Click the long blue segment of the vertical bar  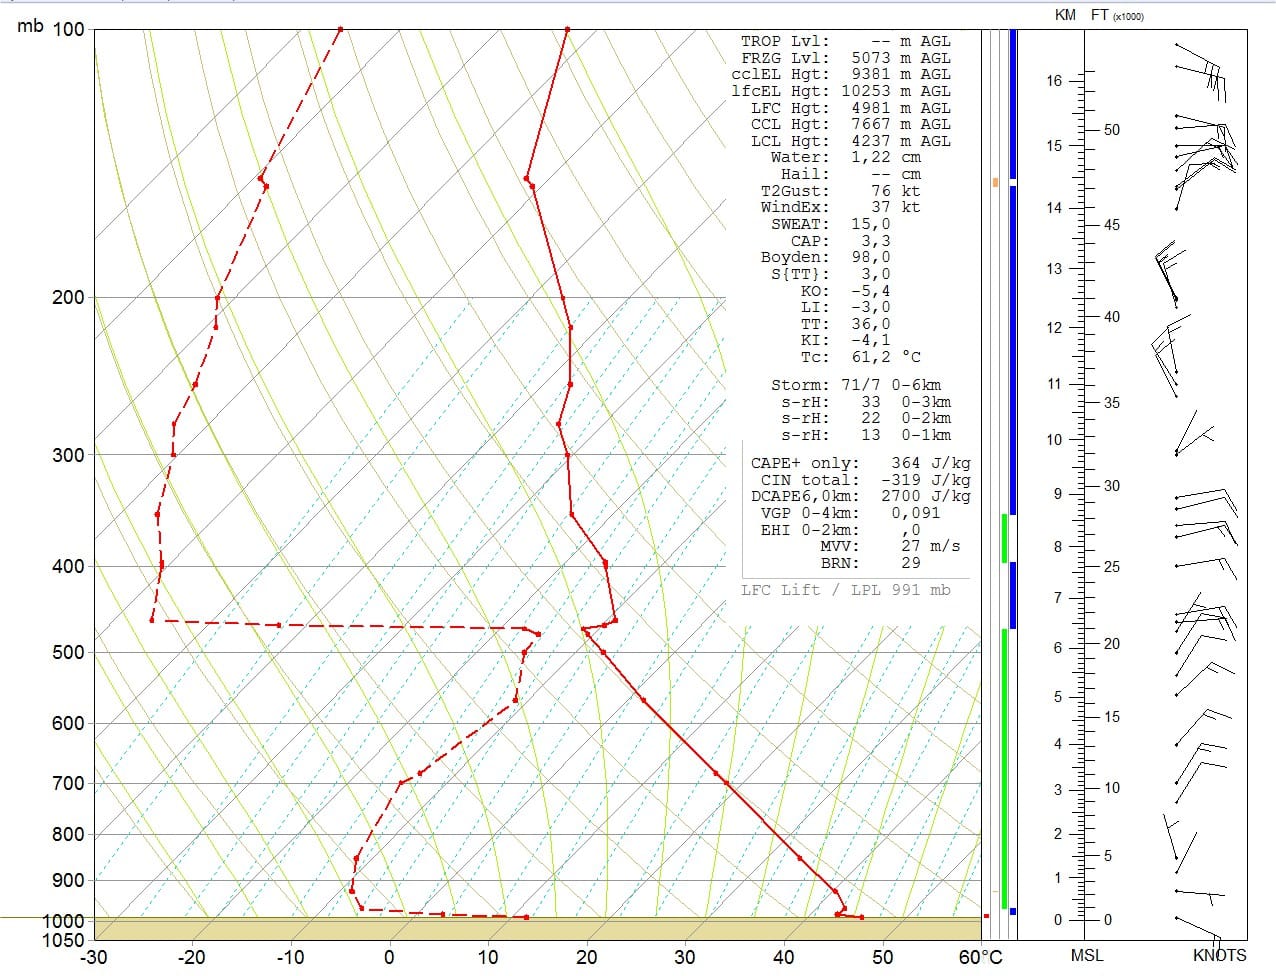1013,350
